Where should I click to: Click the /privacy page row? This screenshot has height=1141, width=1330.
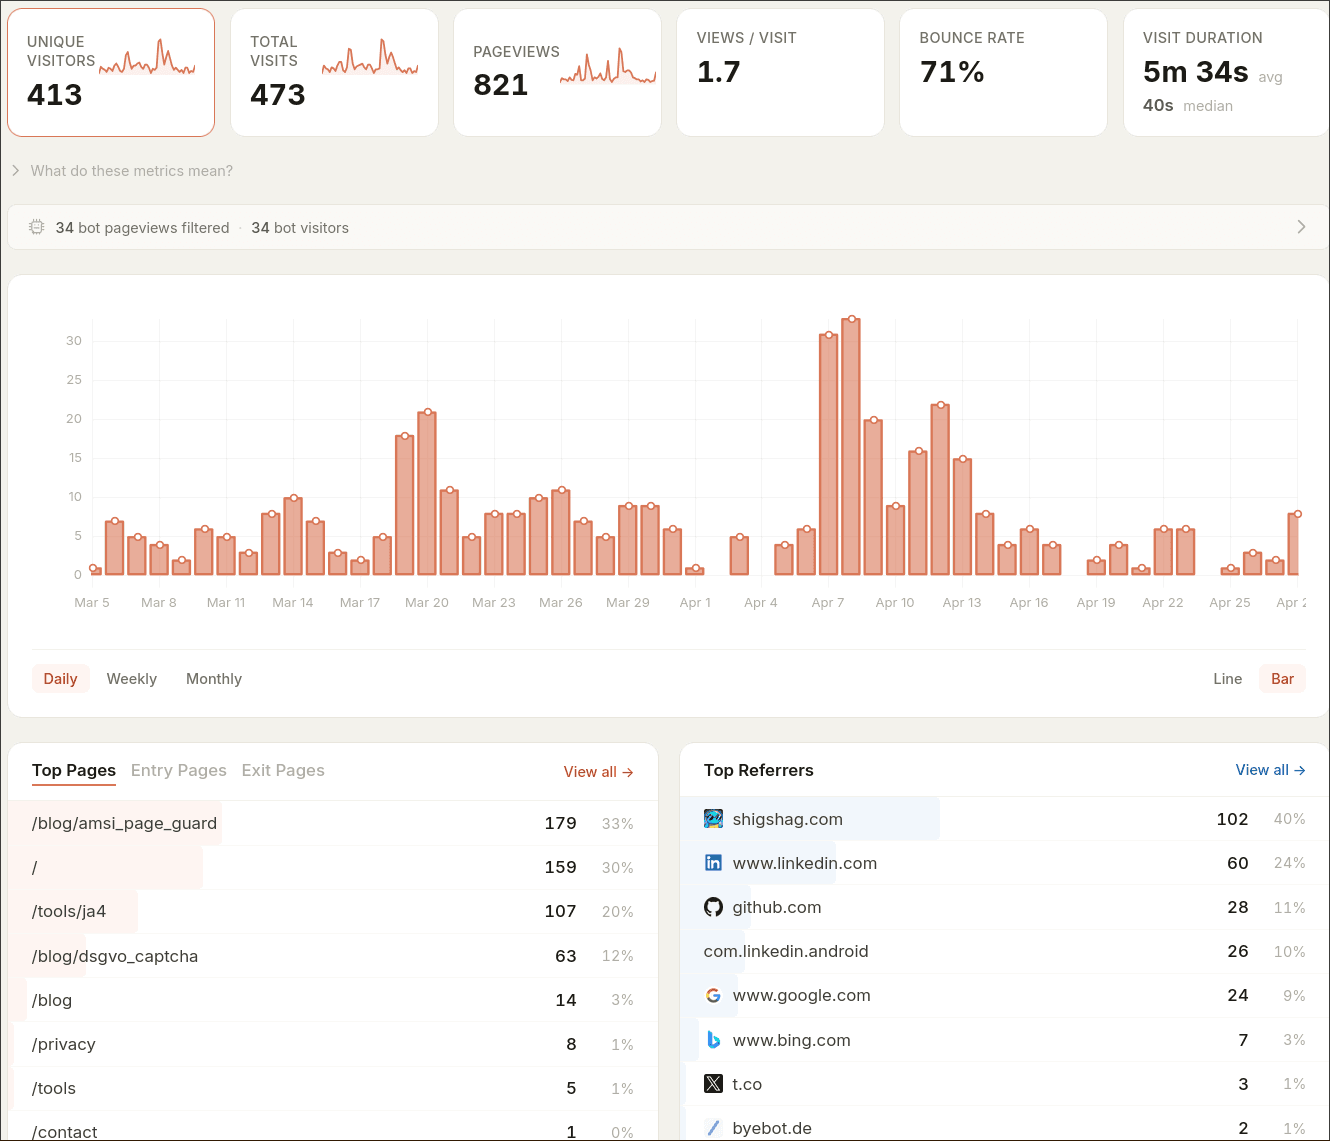[x=333, y=1044]
